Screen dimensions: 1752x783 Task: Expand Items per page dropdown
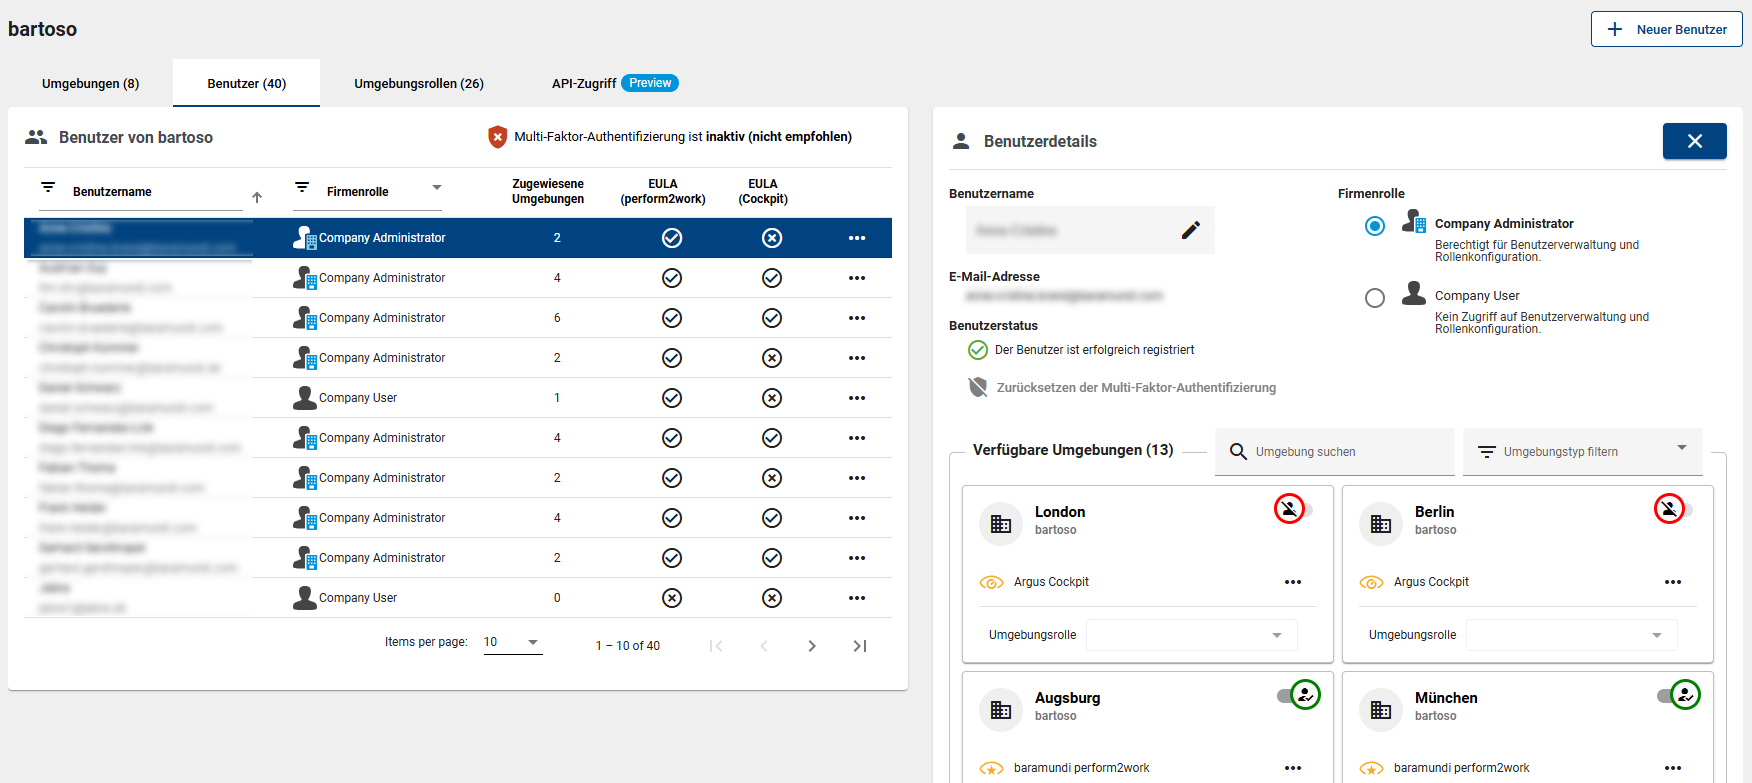(x=513, y=642)
